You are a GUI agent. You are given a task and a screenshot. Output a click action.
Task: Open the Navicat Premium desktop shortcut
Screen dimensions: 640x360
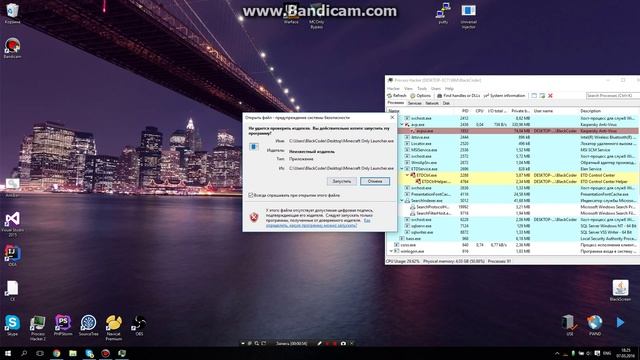(113, 327)
